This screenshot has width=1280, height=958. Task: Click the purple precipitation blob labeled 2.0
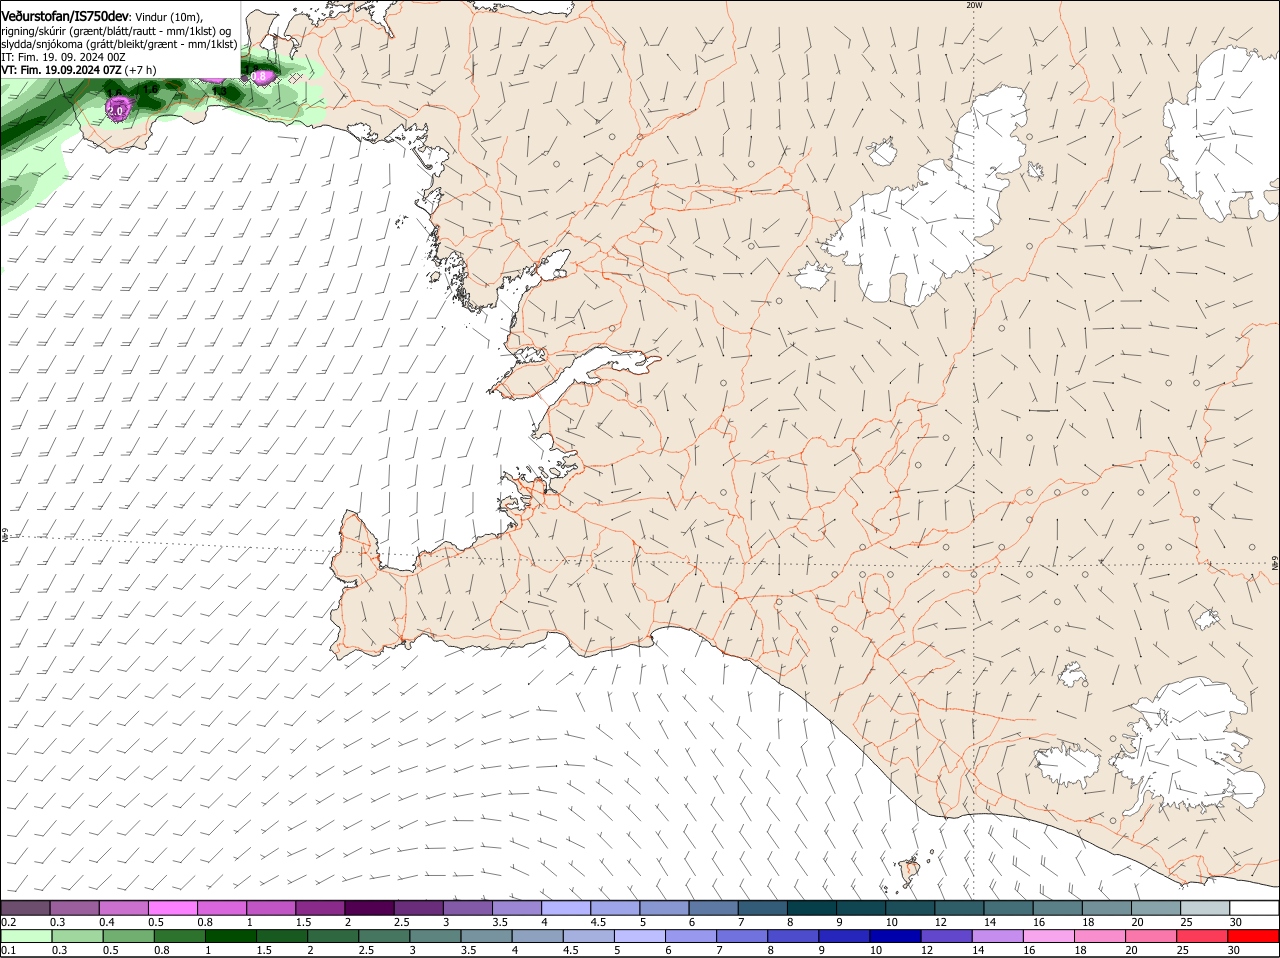pyautogui.click(x=117, y=111)
